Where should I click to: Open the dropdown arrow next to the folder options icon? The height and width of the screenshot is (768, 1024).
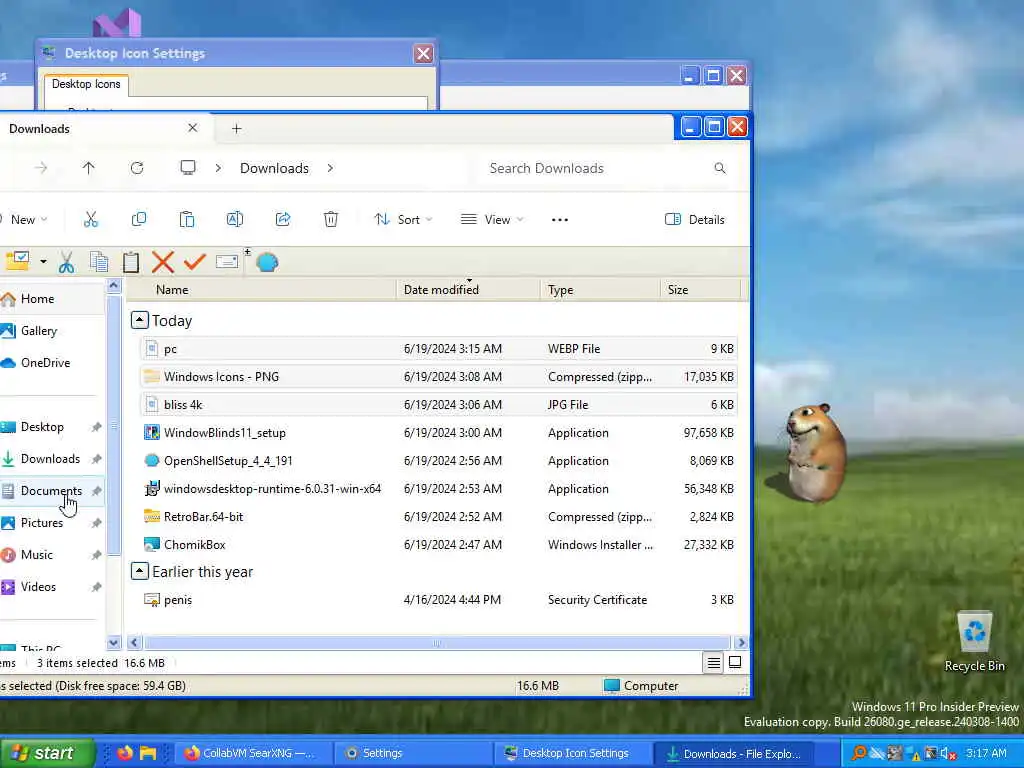click(43, 262)
